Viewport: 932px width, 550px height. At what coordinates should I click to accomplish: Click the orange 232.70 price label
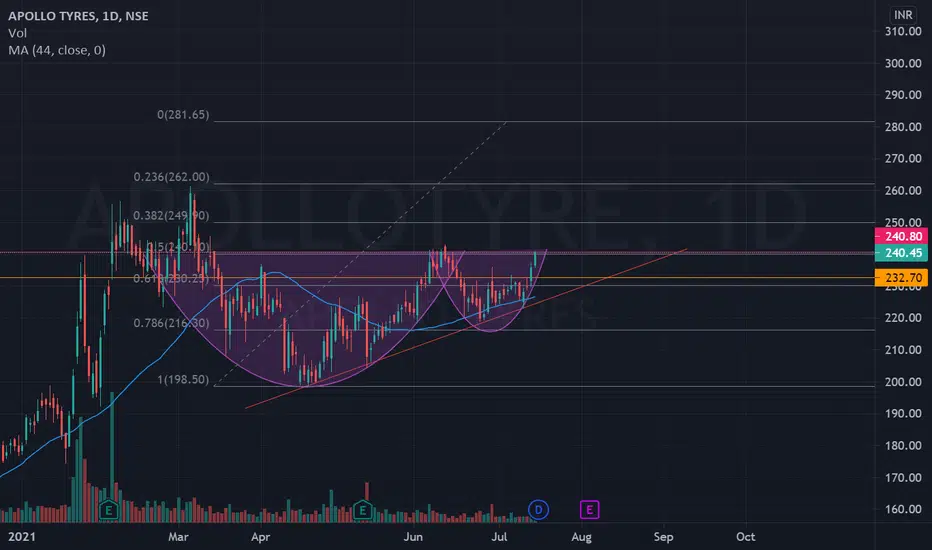(901, 278)
